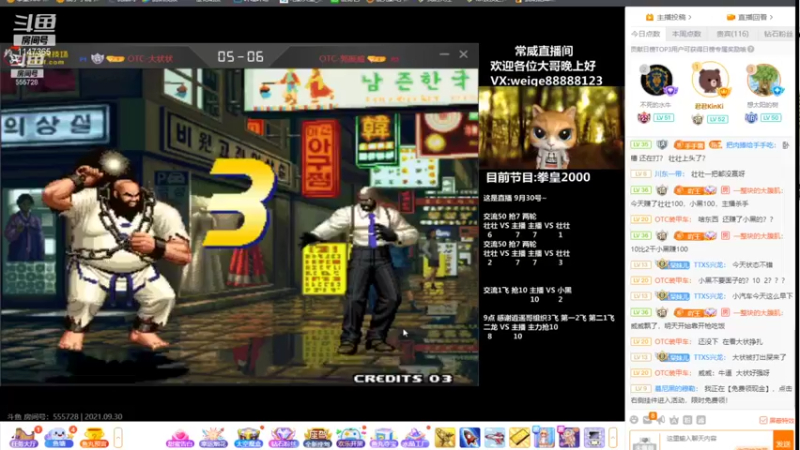Open 直播回看 live replay link
Screen dimensions: 800x450
pyautogui.click(x=749, y=17)
